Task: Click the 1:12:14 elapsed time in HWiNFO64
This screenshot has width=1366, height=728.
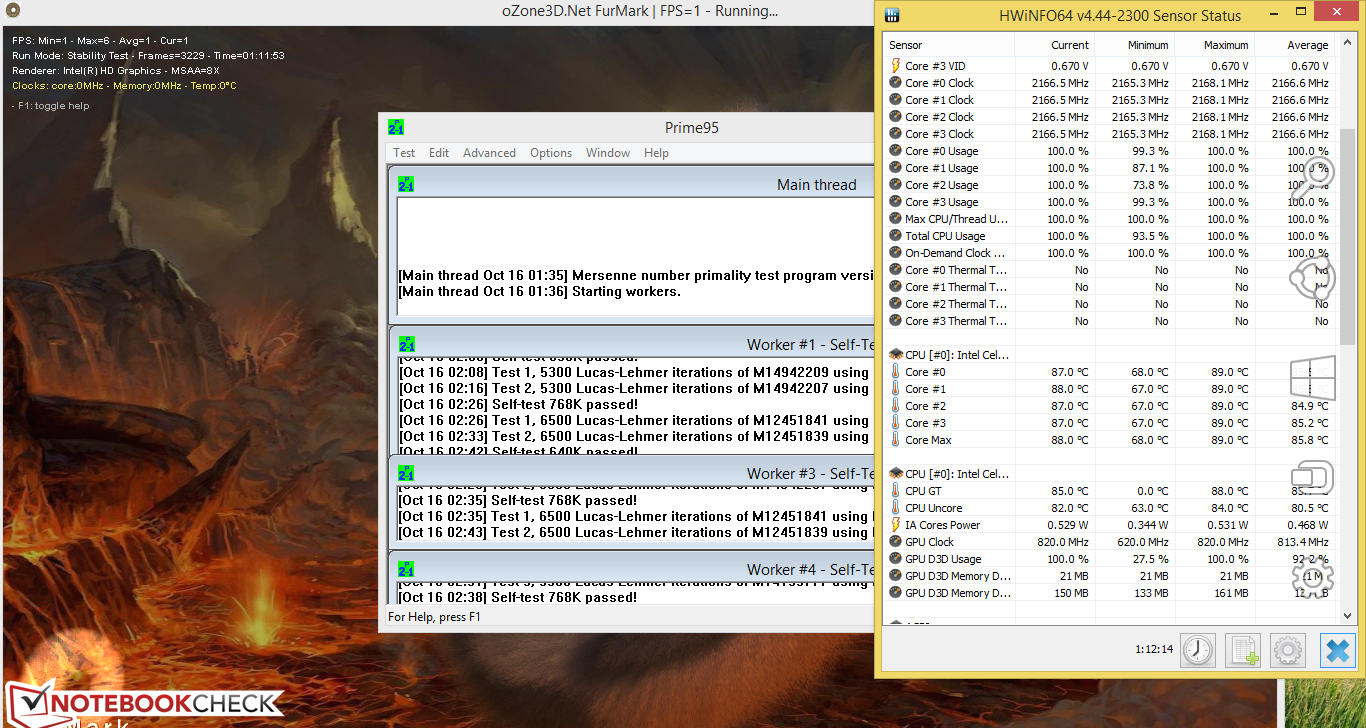Action: tap(1154, 650)
